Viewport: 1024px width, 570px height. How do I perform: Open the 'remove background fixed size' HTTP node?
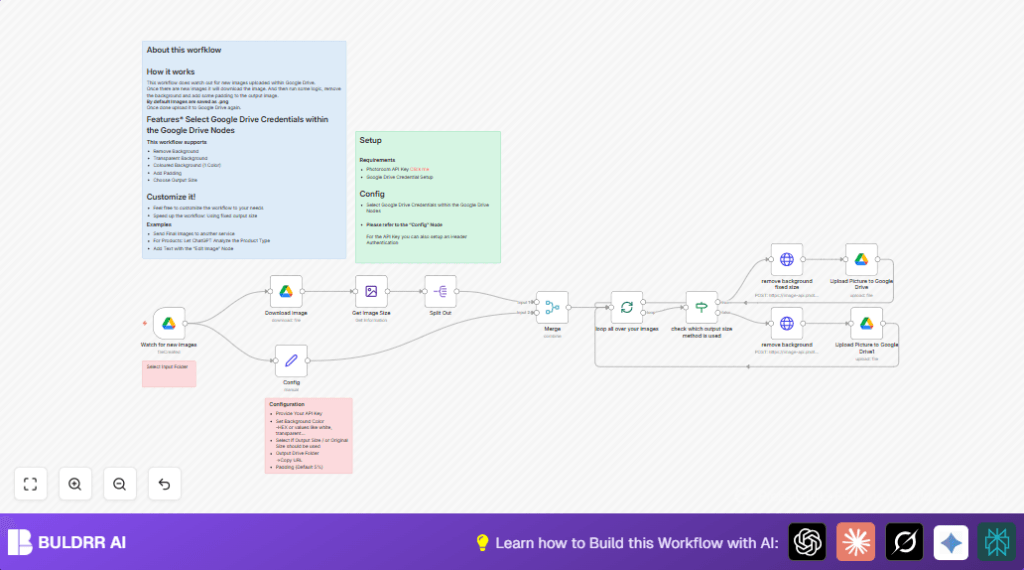(786, 260)
